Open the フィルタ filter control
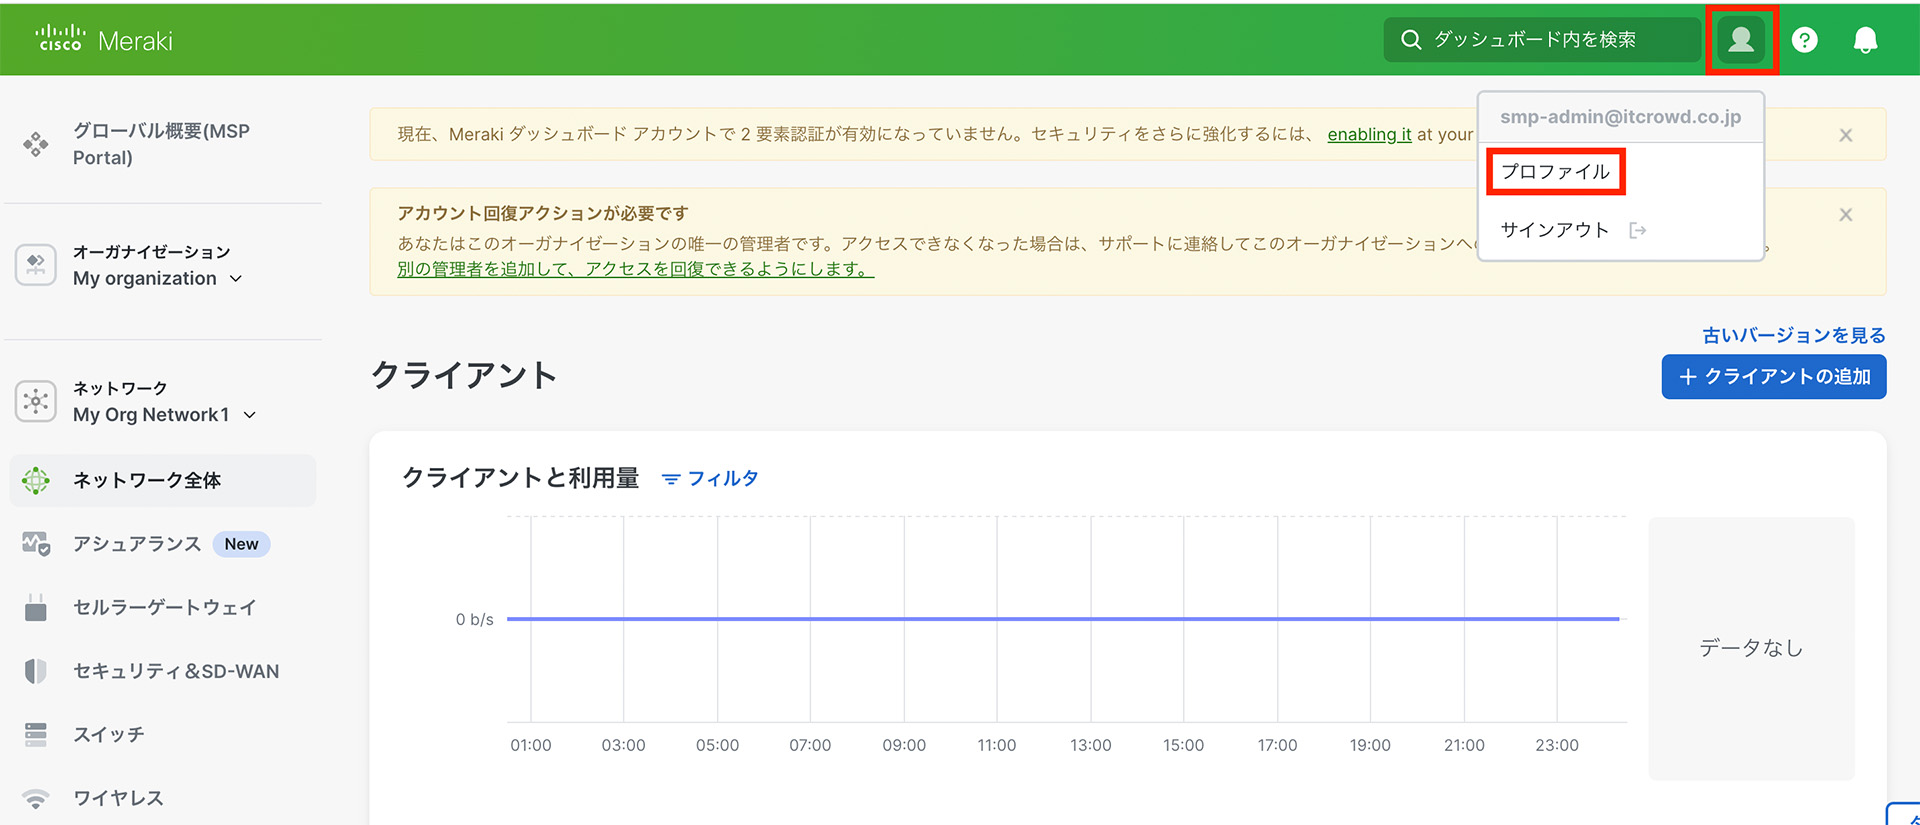 click(710, 479)
